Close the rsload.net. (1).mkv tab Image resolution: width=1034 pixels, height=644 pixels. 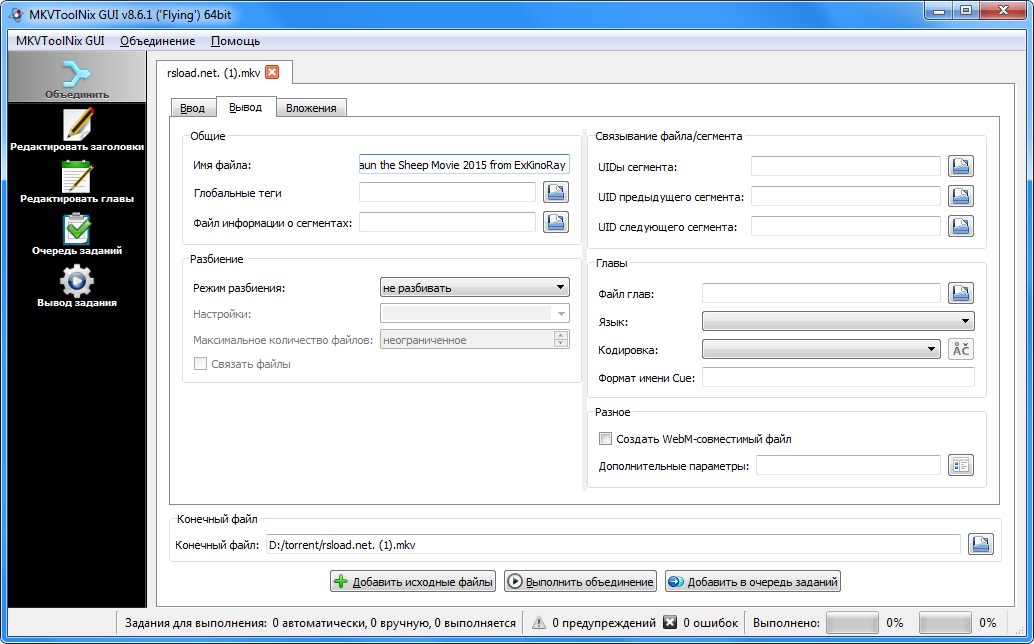coord(272,72)
